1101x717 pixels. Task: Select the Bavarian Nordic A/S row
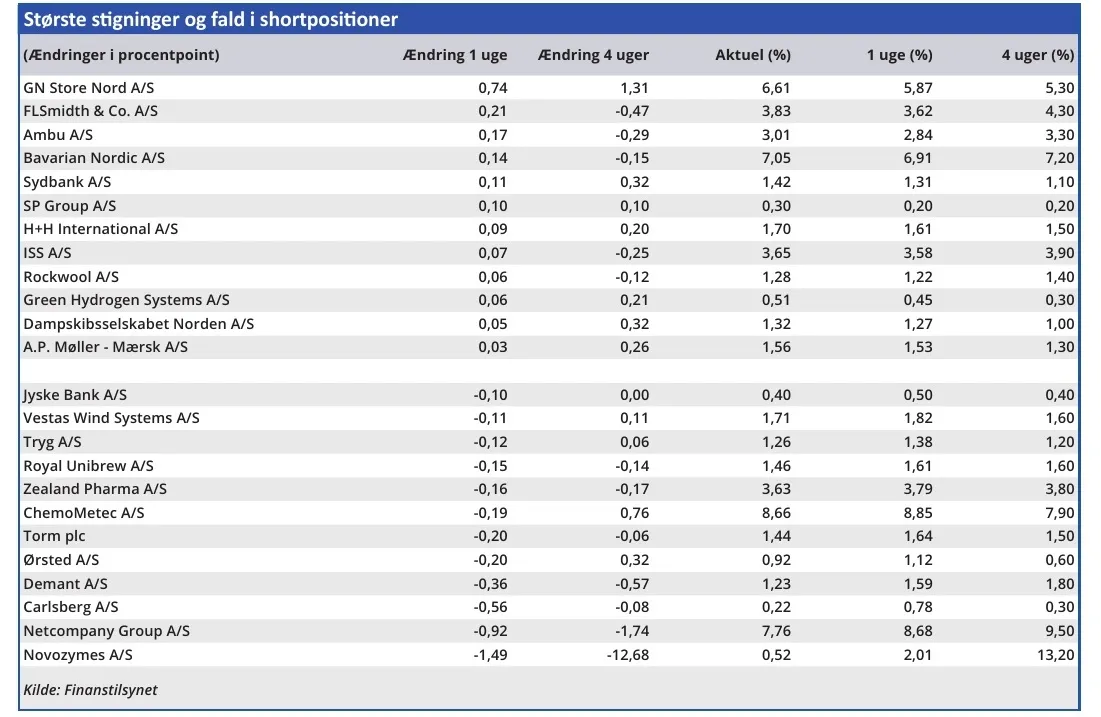(94, 158)
